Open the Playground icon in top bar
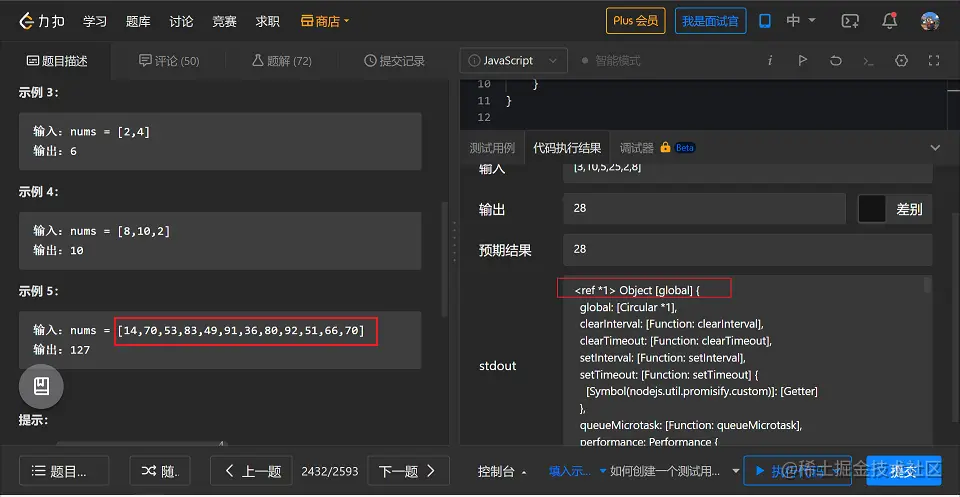 (850, 21)
